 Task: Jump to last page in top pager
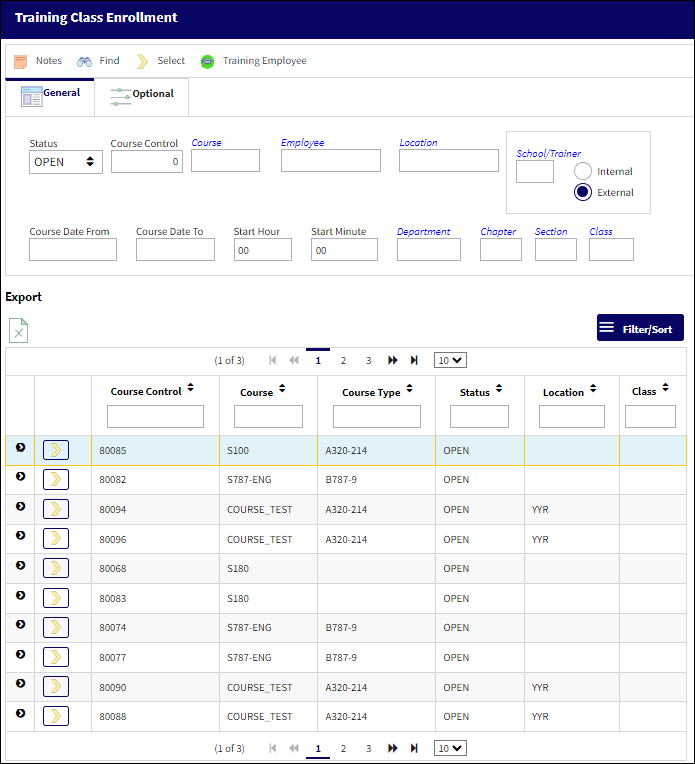point(414,361)
